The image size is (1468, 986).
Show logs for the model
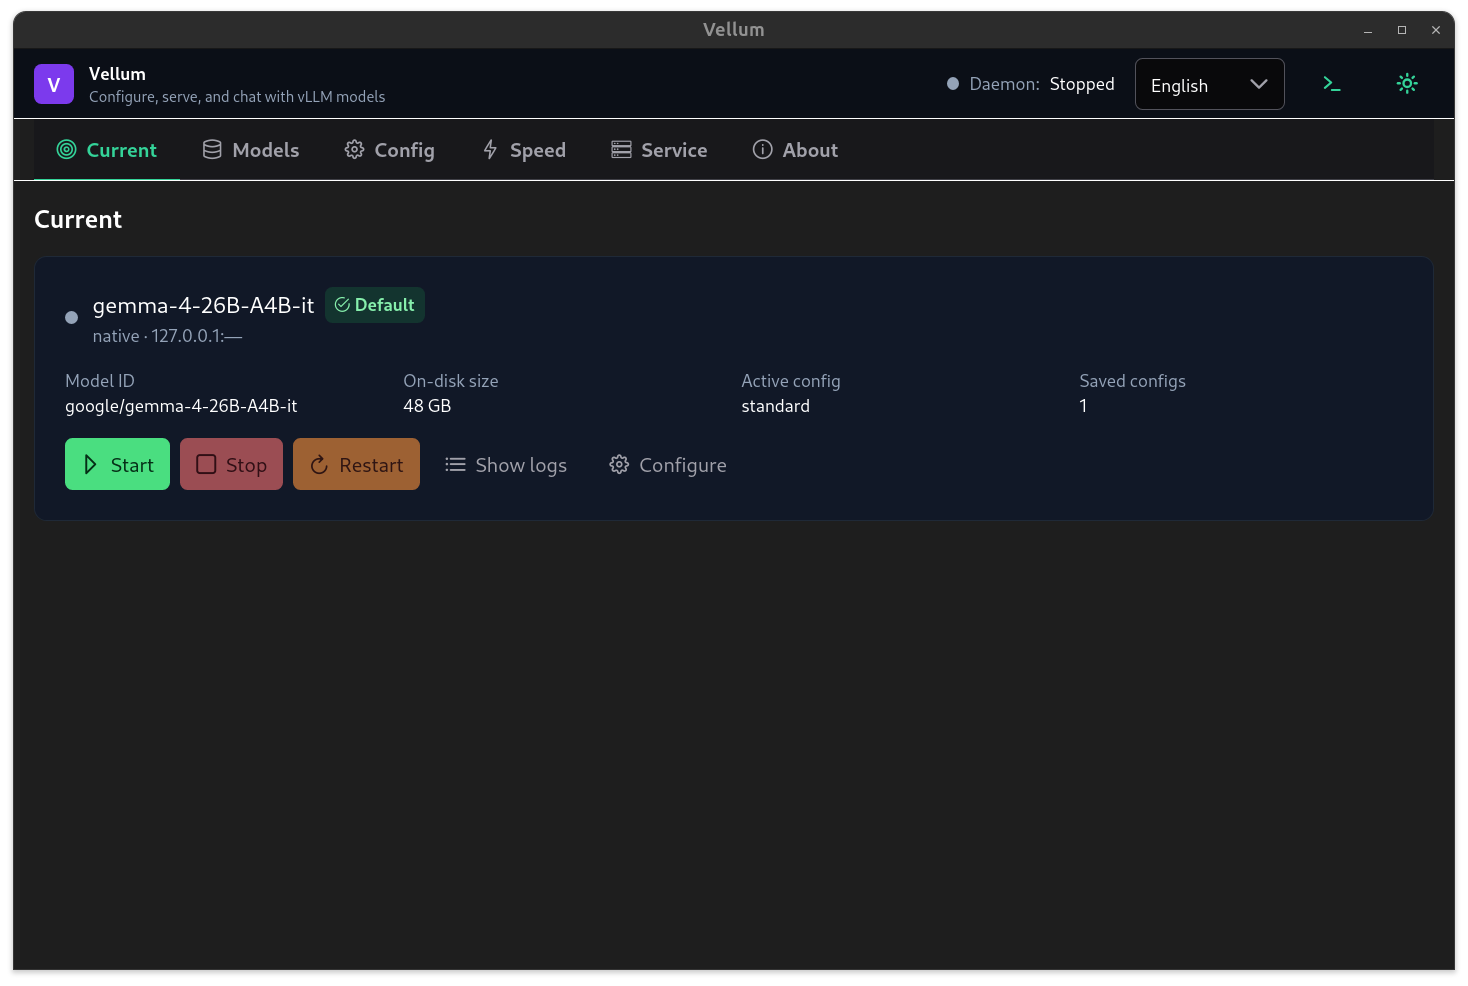click(506, 464)
